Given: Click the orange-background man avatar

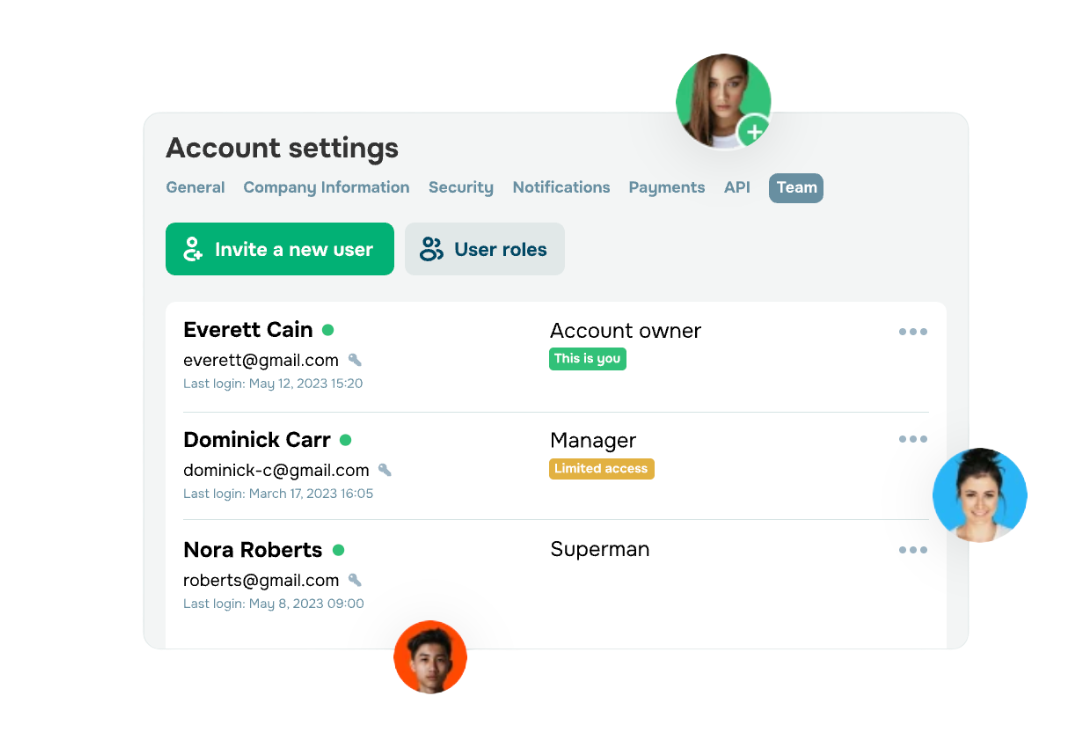Looking at the screenshot, I should pyautogui.click(x=430, y=657).
